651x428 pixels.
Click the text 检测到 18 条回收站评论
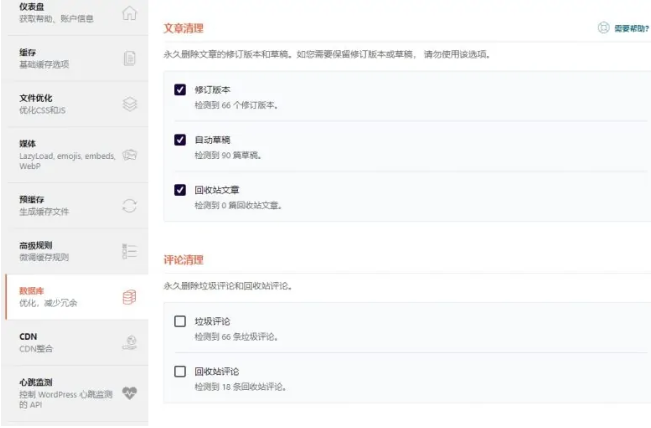click(x=240, y=387)
